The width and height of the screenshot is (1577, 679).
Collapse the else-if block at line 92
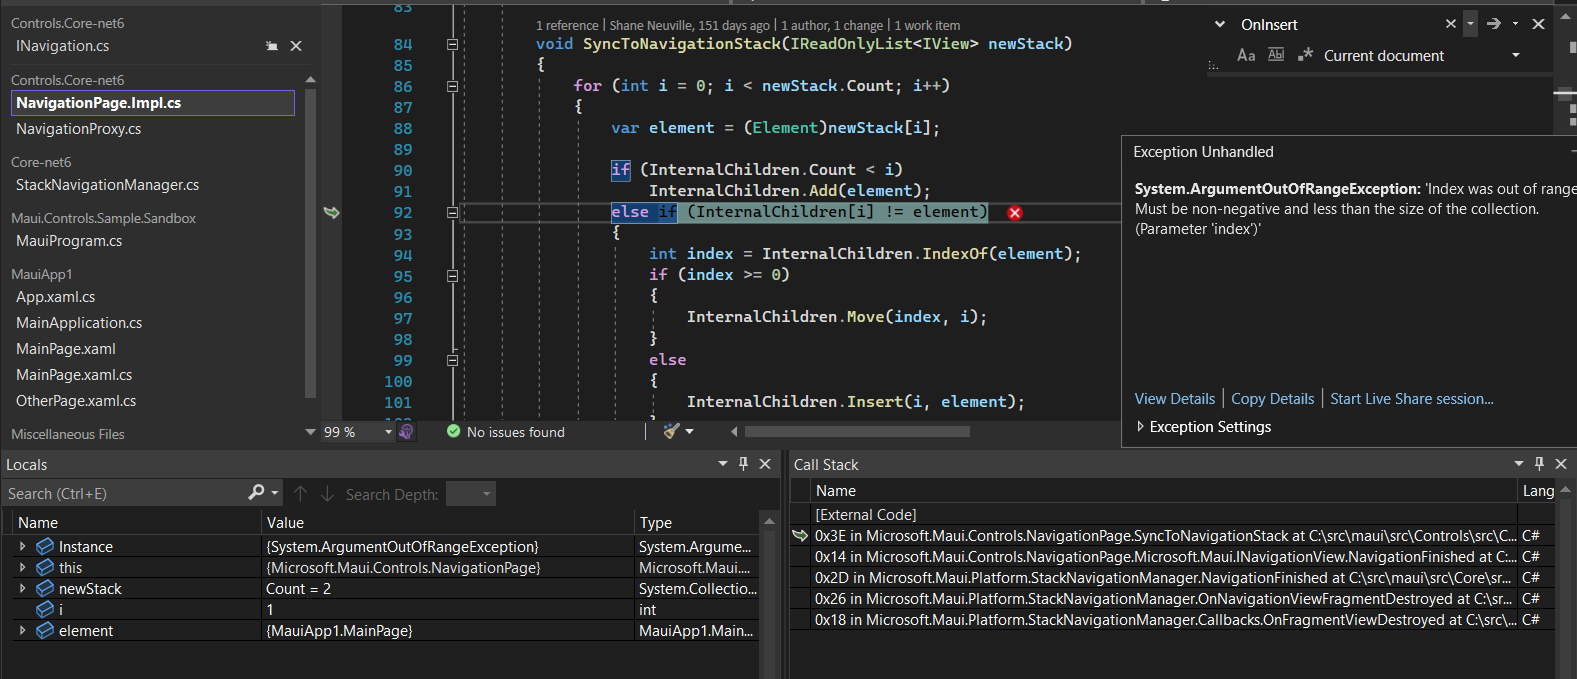pyautogui.click(x=452, y=212)
